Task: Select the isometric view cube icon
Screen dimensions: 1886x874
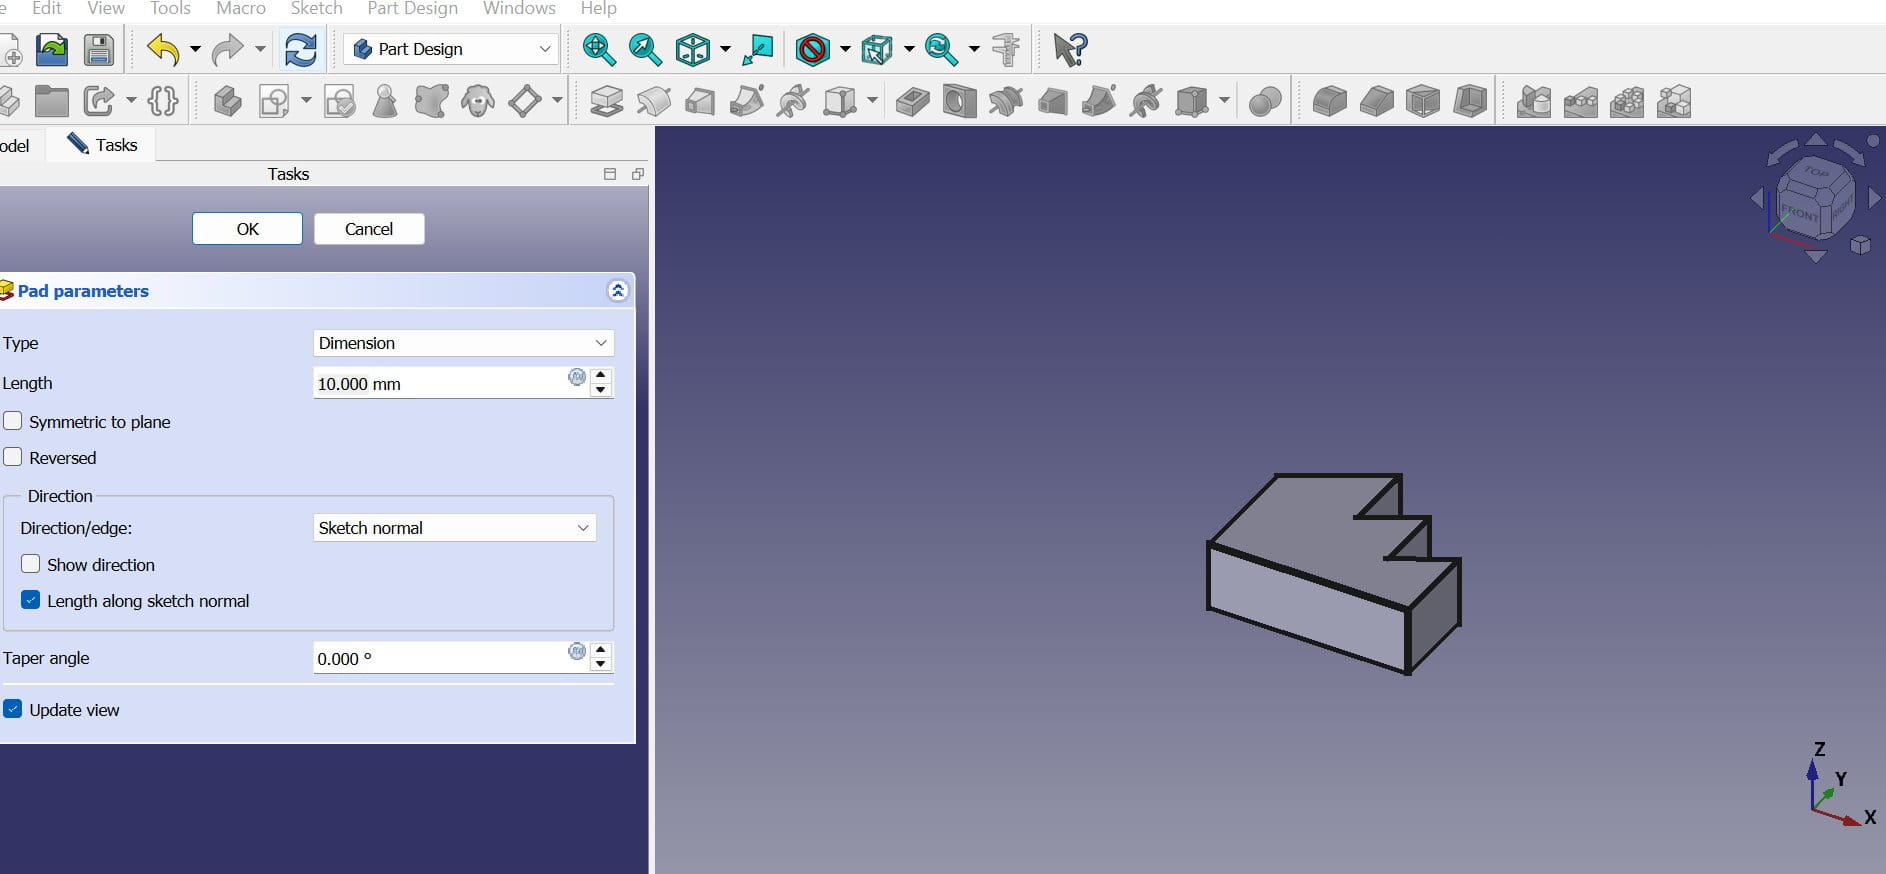Action: tap(692, 49)
